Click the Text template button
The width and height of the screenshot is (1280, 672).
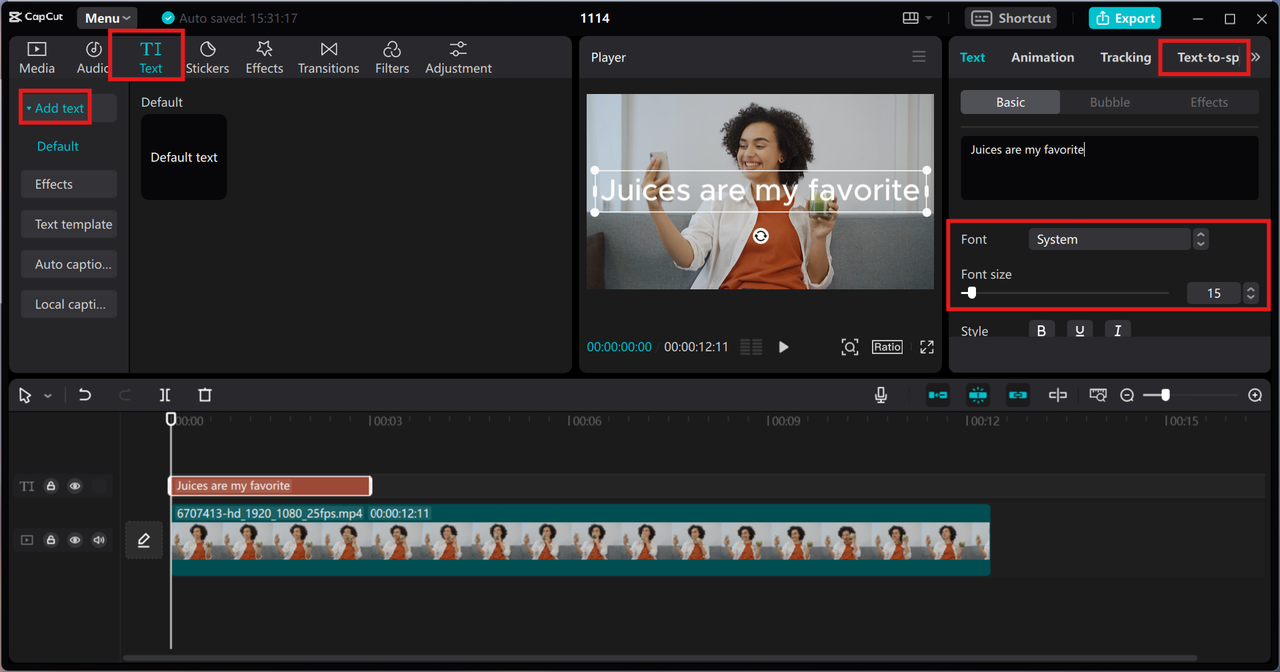tap(69, 224)
